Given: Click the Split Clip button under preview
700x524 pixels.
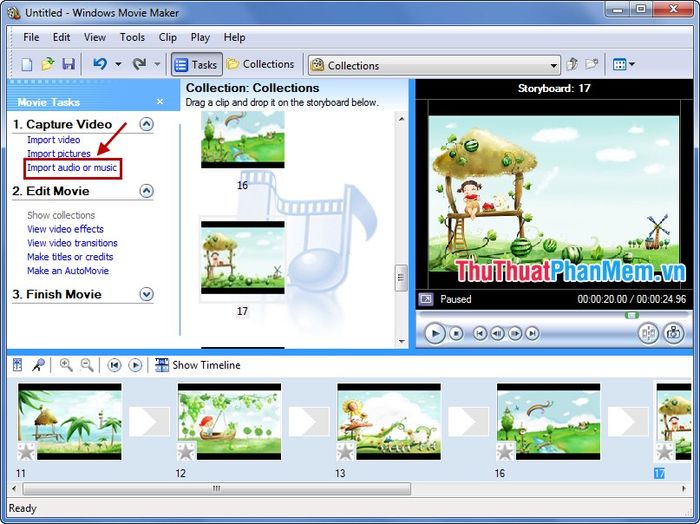Looking at the screenshot, I should (648, 333).
